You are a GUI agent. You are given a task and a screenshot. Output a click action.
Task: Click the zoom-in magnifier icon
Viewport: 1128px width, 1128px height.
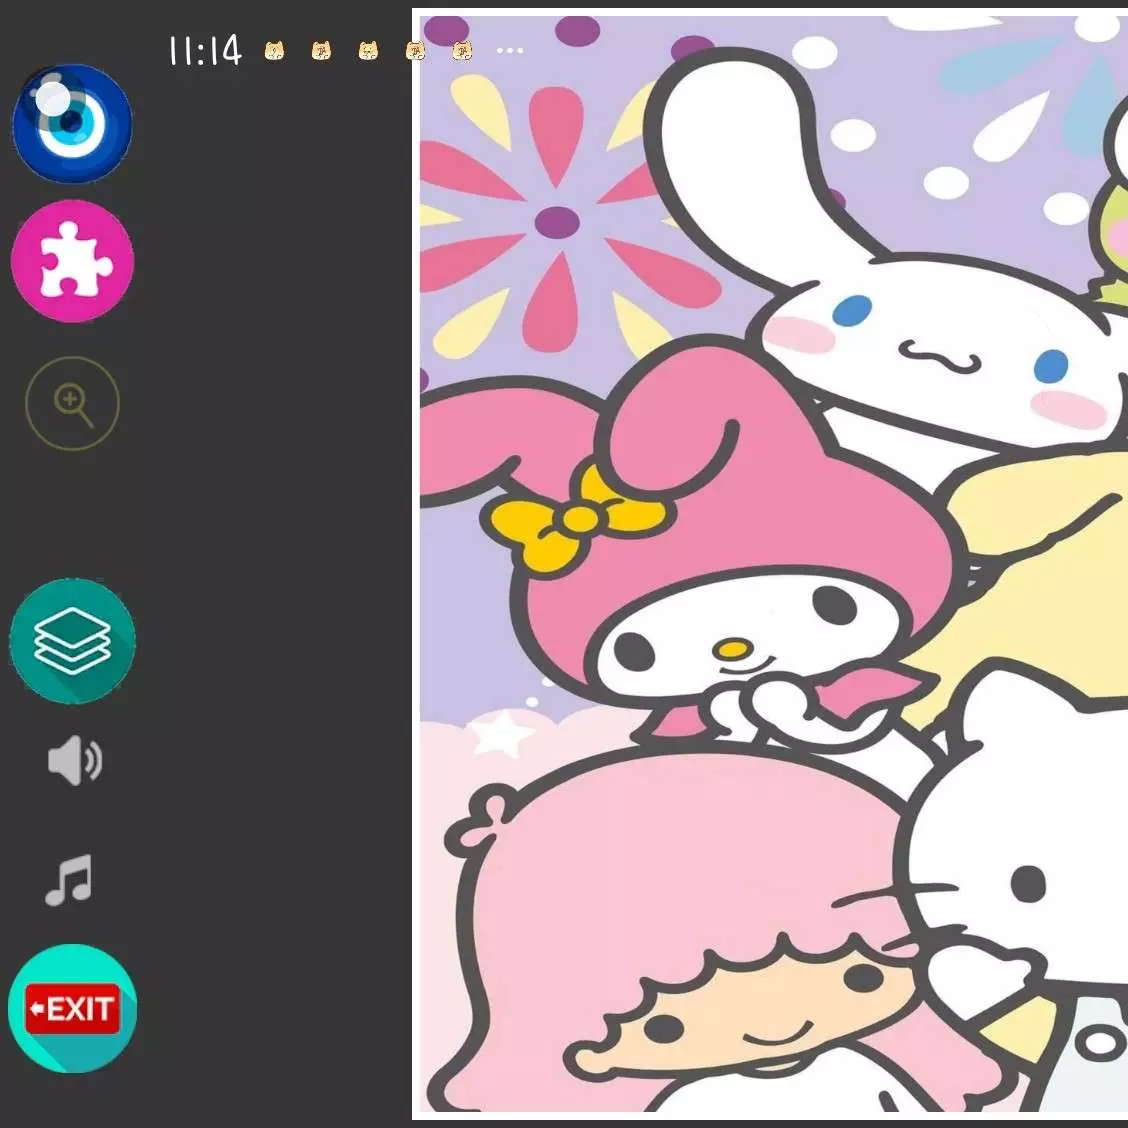(x=72, y=404)
